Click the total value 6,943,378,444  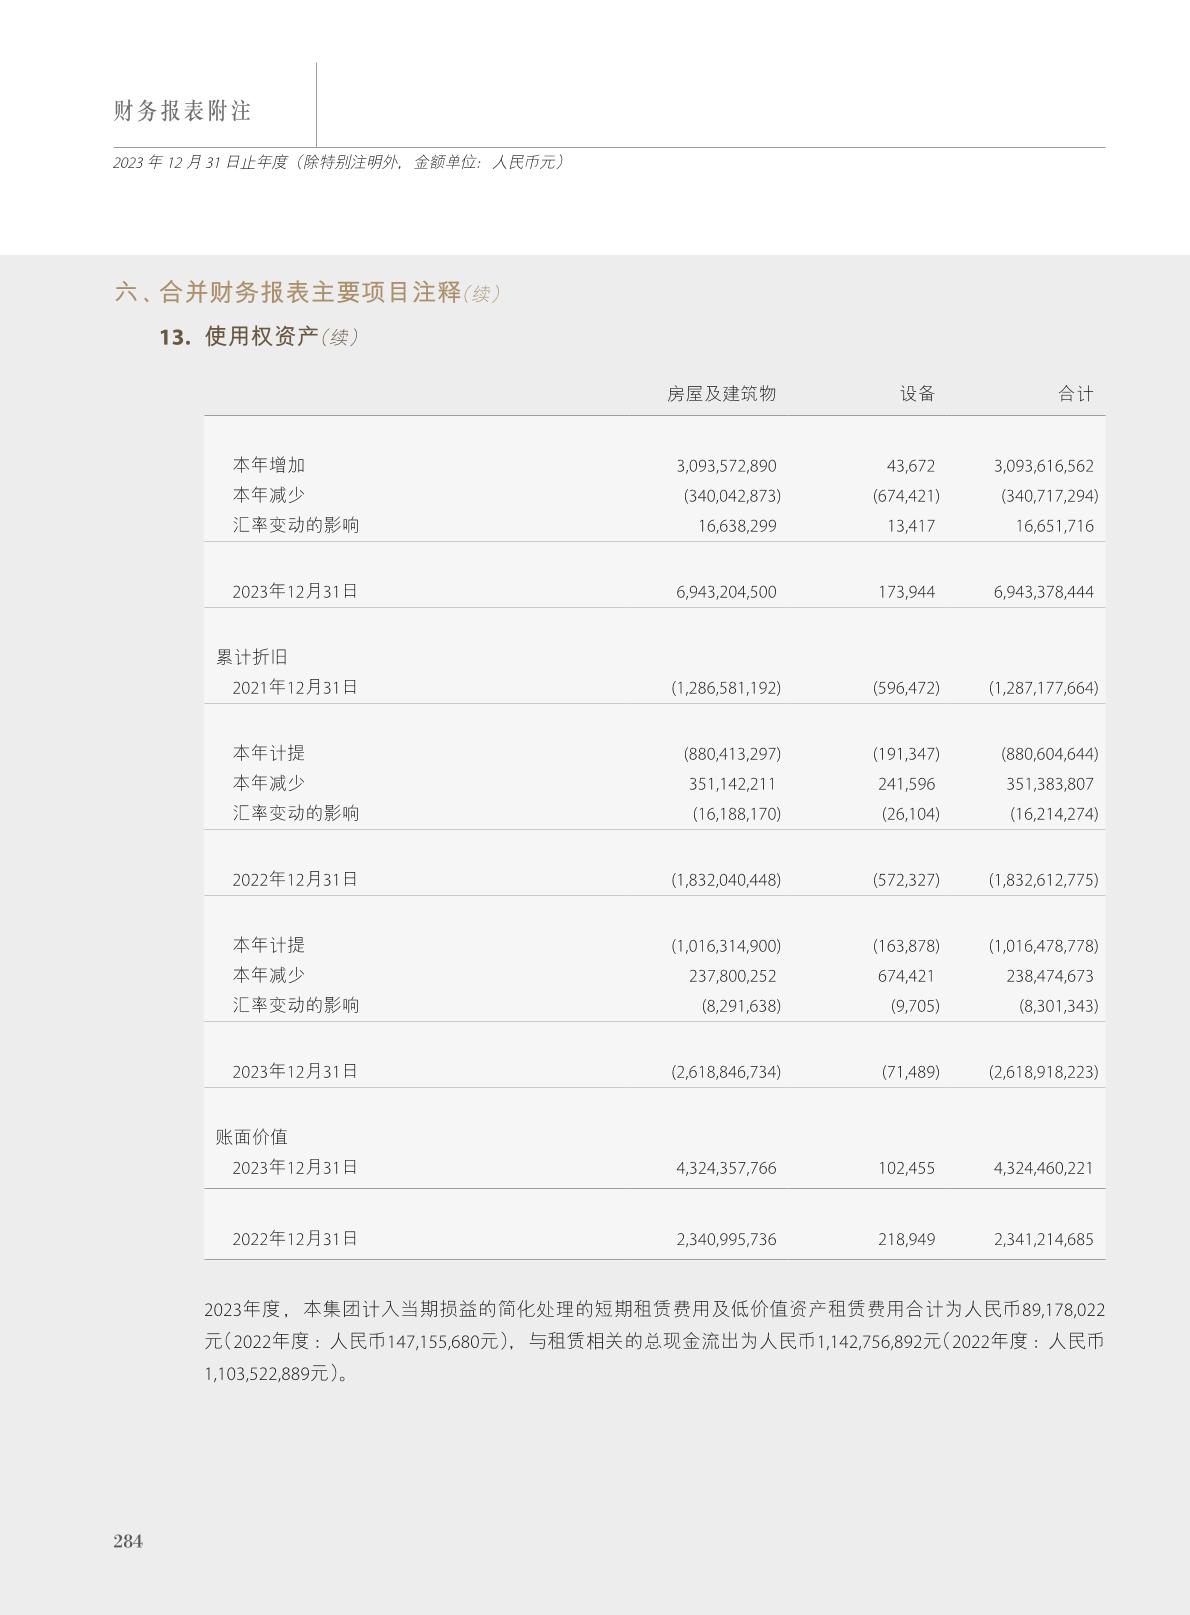point(1043,592)
